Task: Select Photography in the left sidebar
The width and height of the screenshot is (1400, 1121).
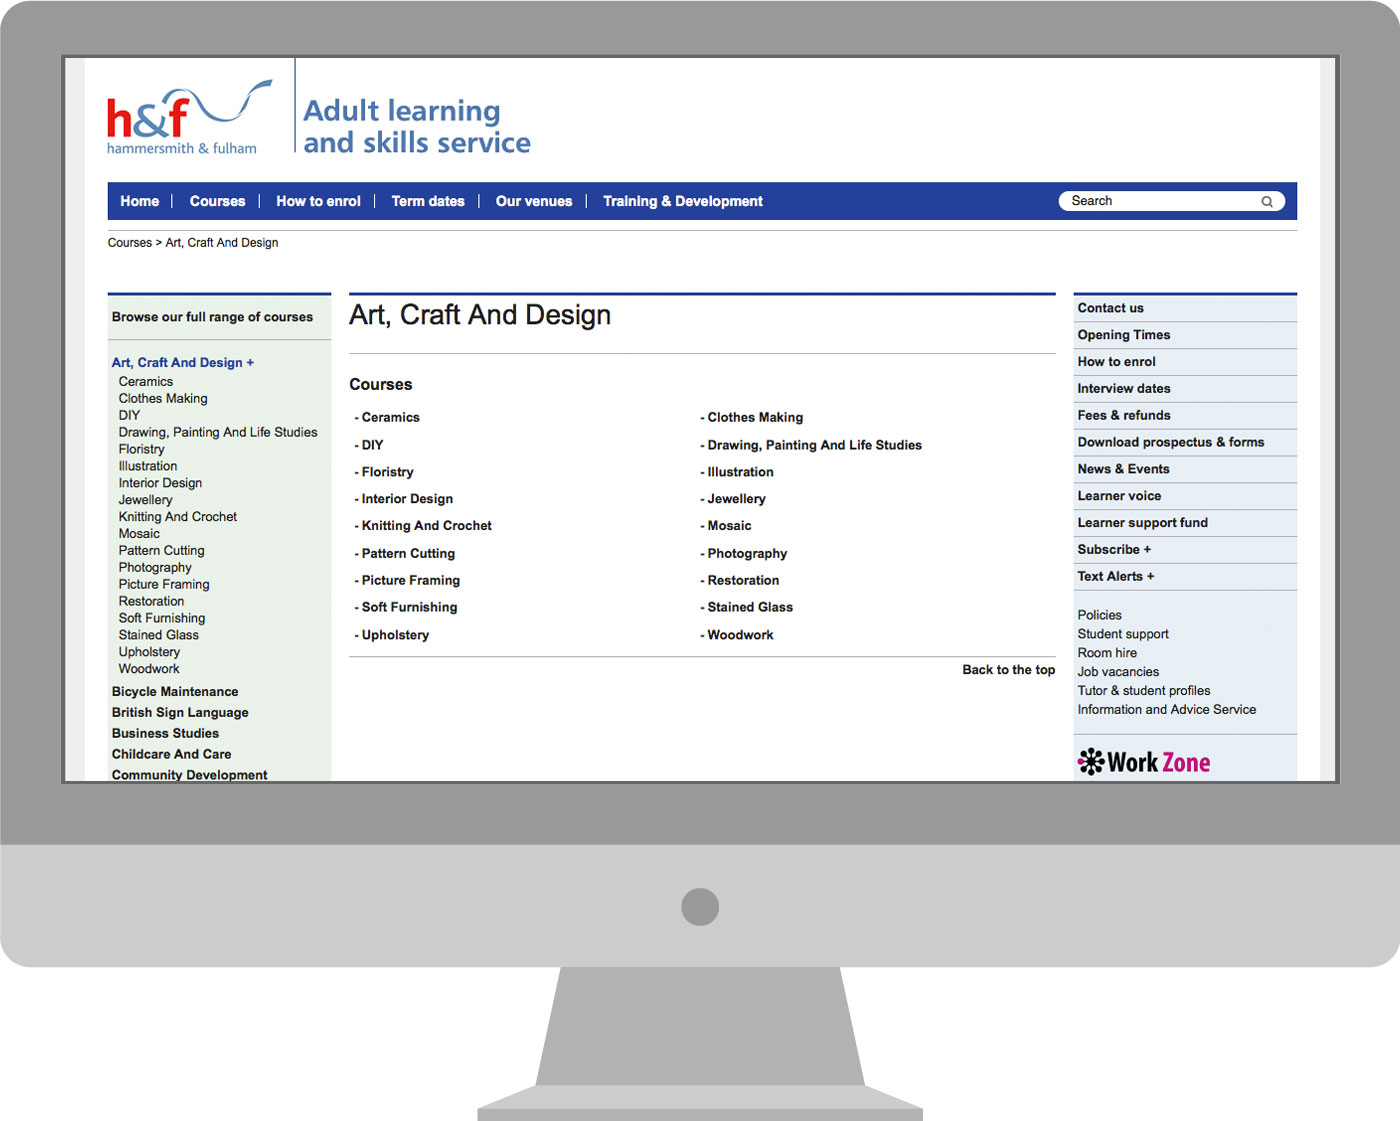Action: tap(155, 568)
